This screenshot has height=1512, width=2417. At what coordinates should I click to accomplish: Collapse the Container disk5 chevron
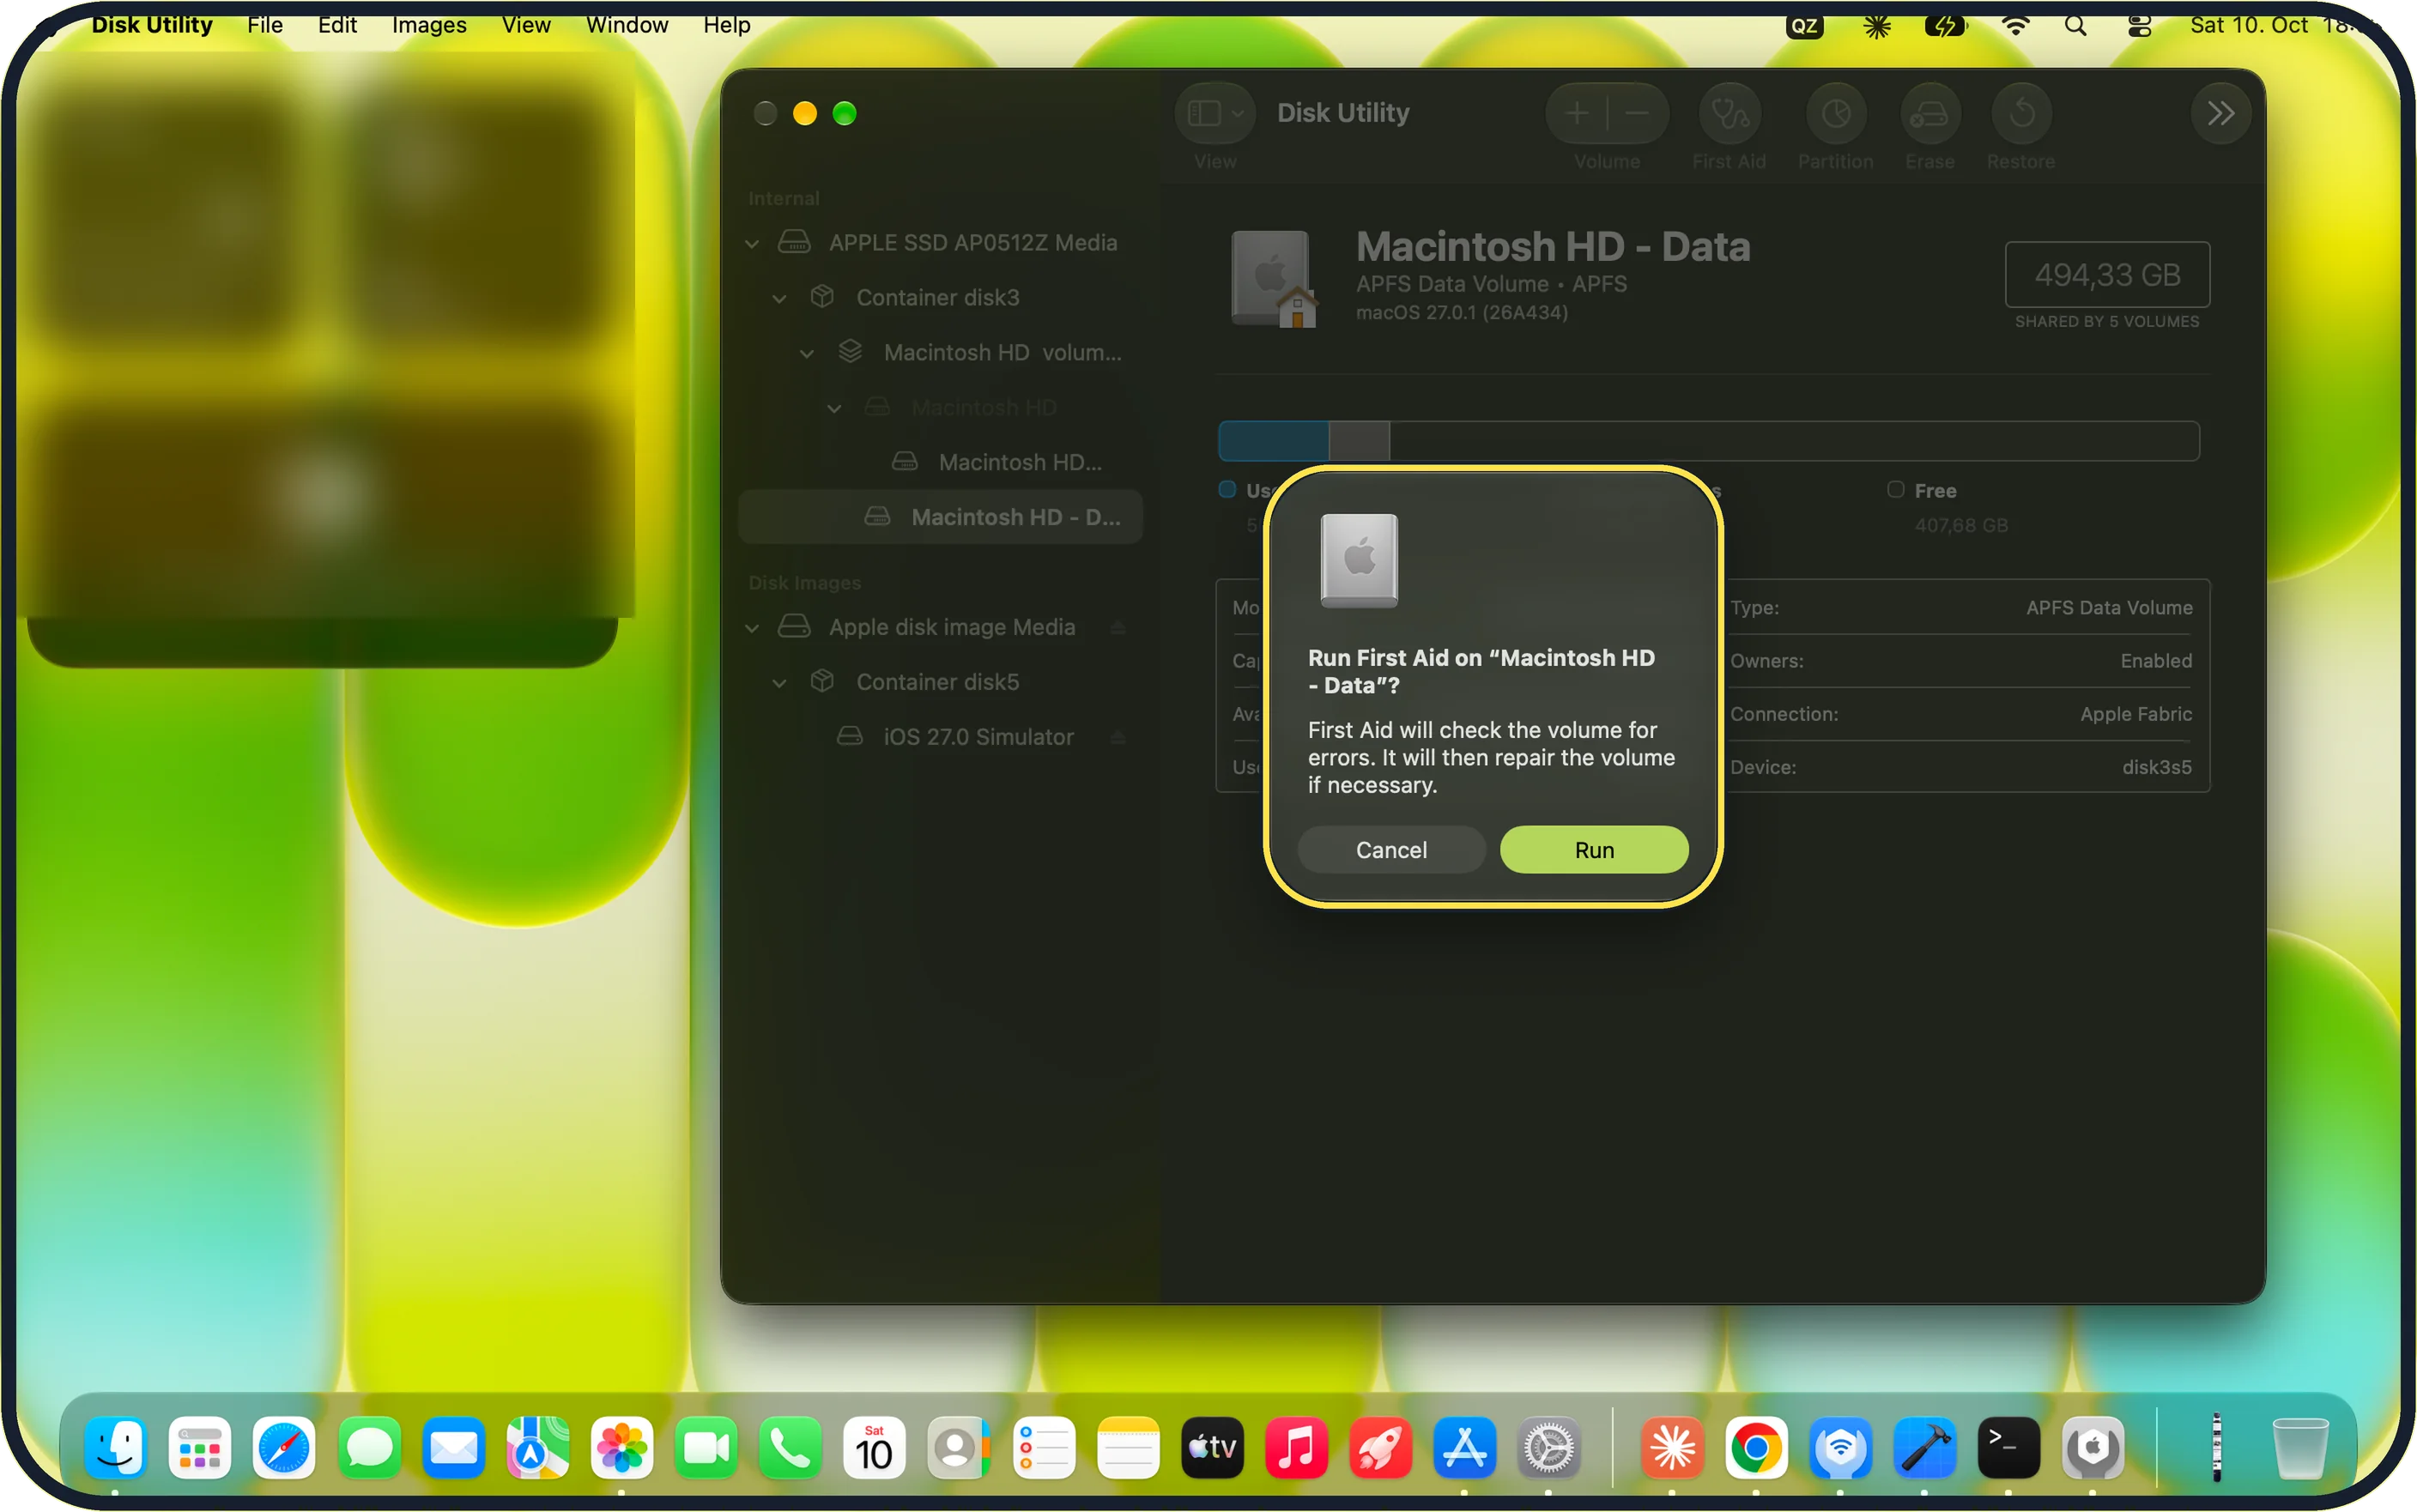click(779, 683)
